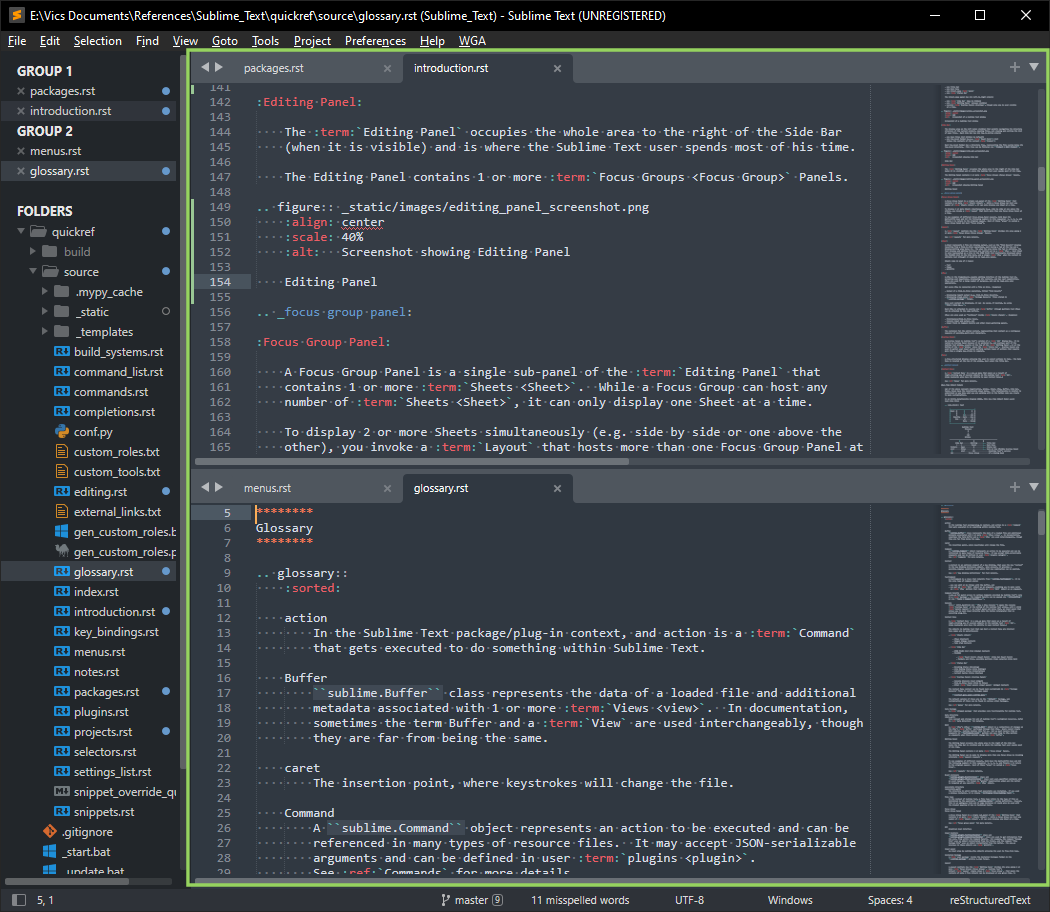Screen dimensions: 1050x912
Task: Click the _start.bat Windows file icon
Action: 49,852
